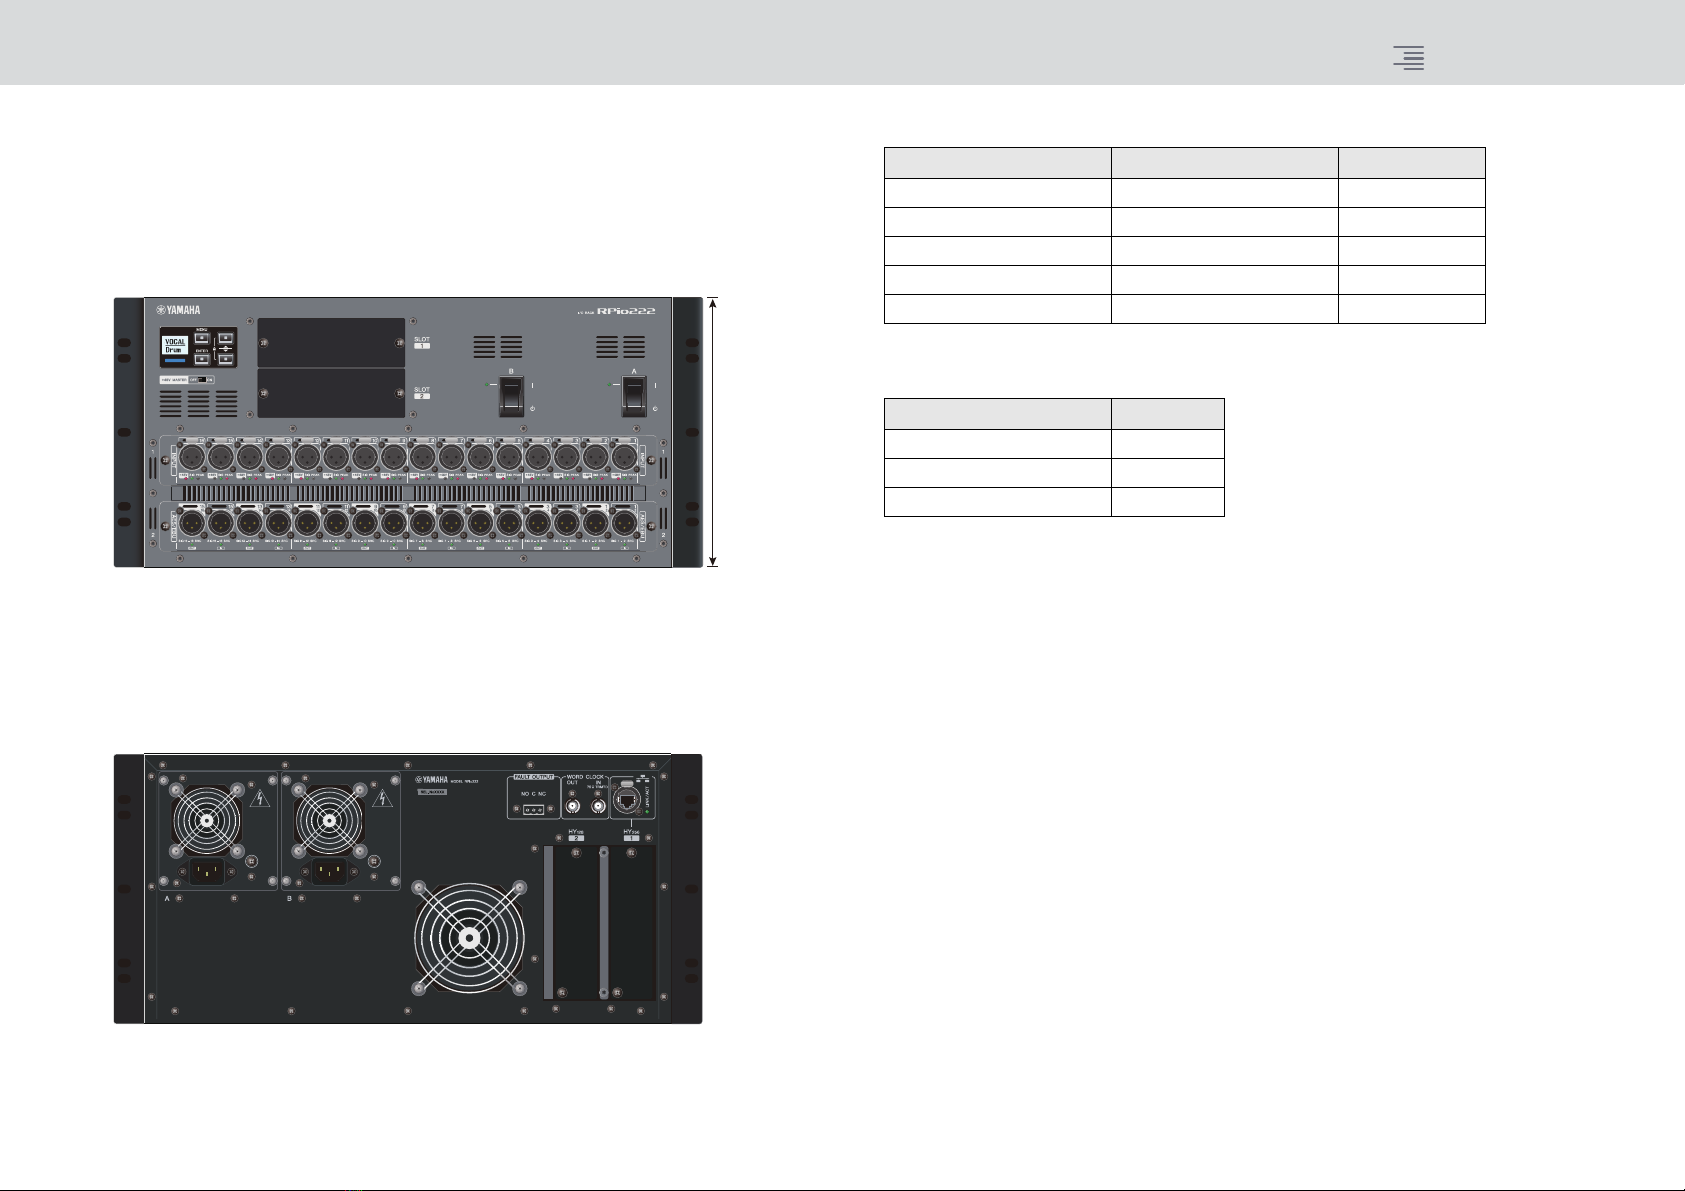
Task: Open the contents menu icon in header
Action: (x=1409, y=58)
